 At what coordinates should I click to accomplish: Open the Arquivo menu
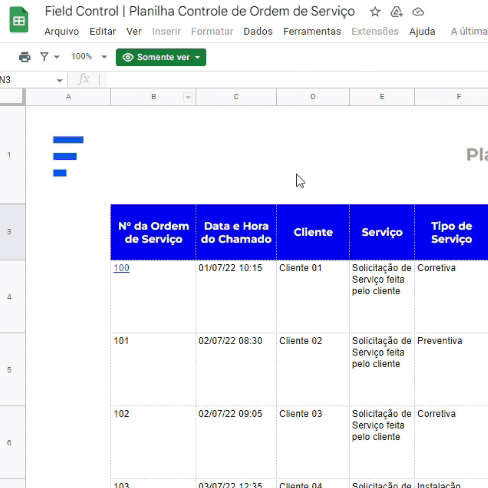pyautogui.click(x=62, y=31)
